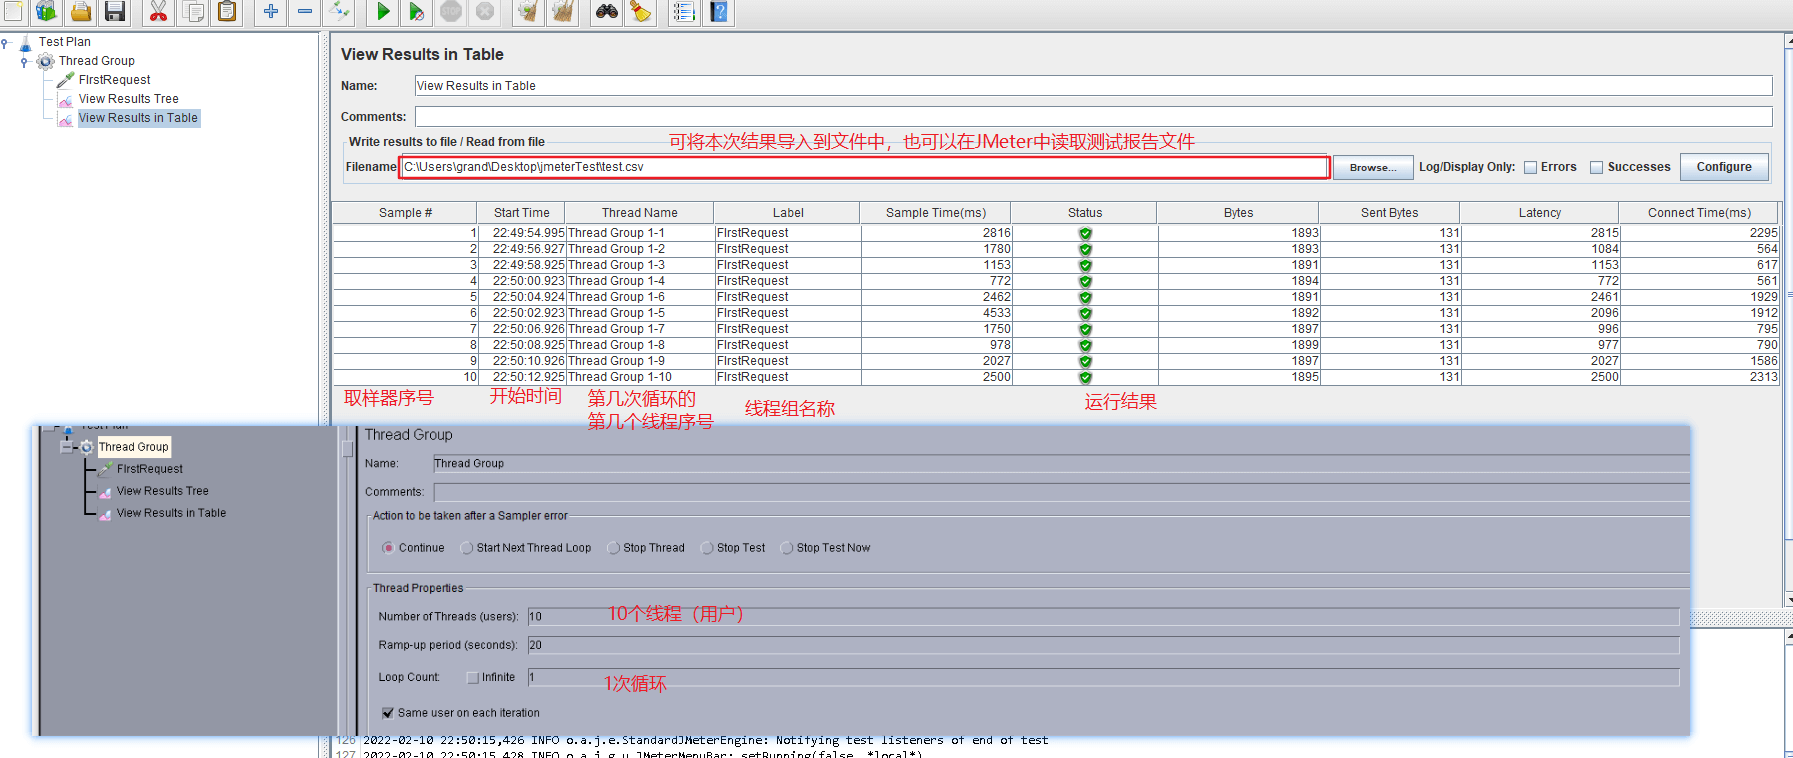
Task: Create a new test plan via toolbar icon
Action: [x=14, y=11]
